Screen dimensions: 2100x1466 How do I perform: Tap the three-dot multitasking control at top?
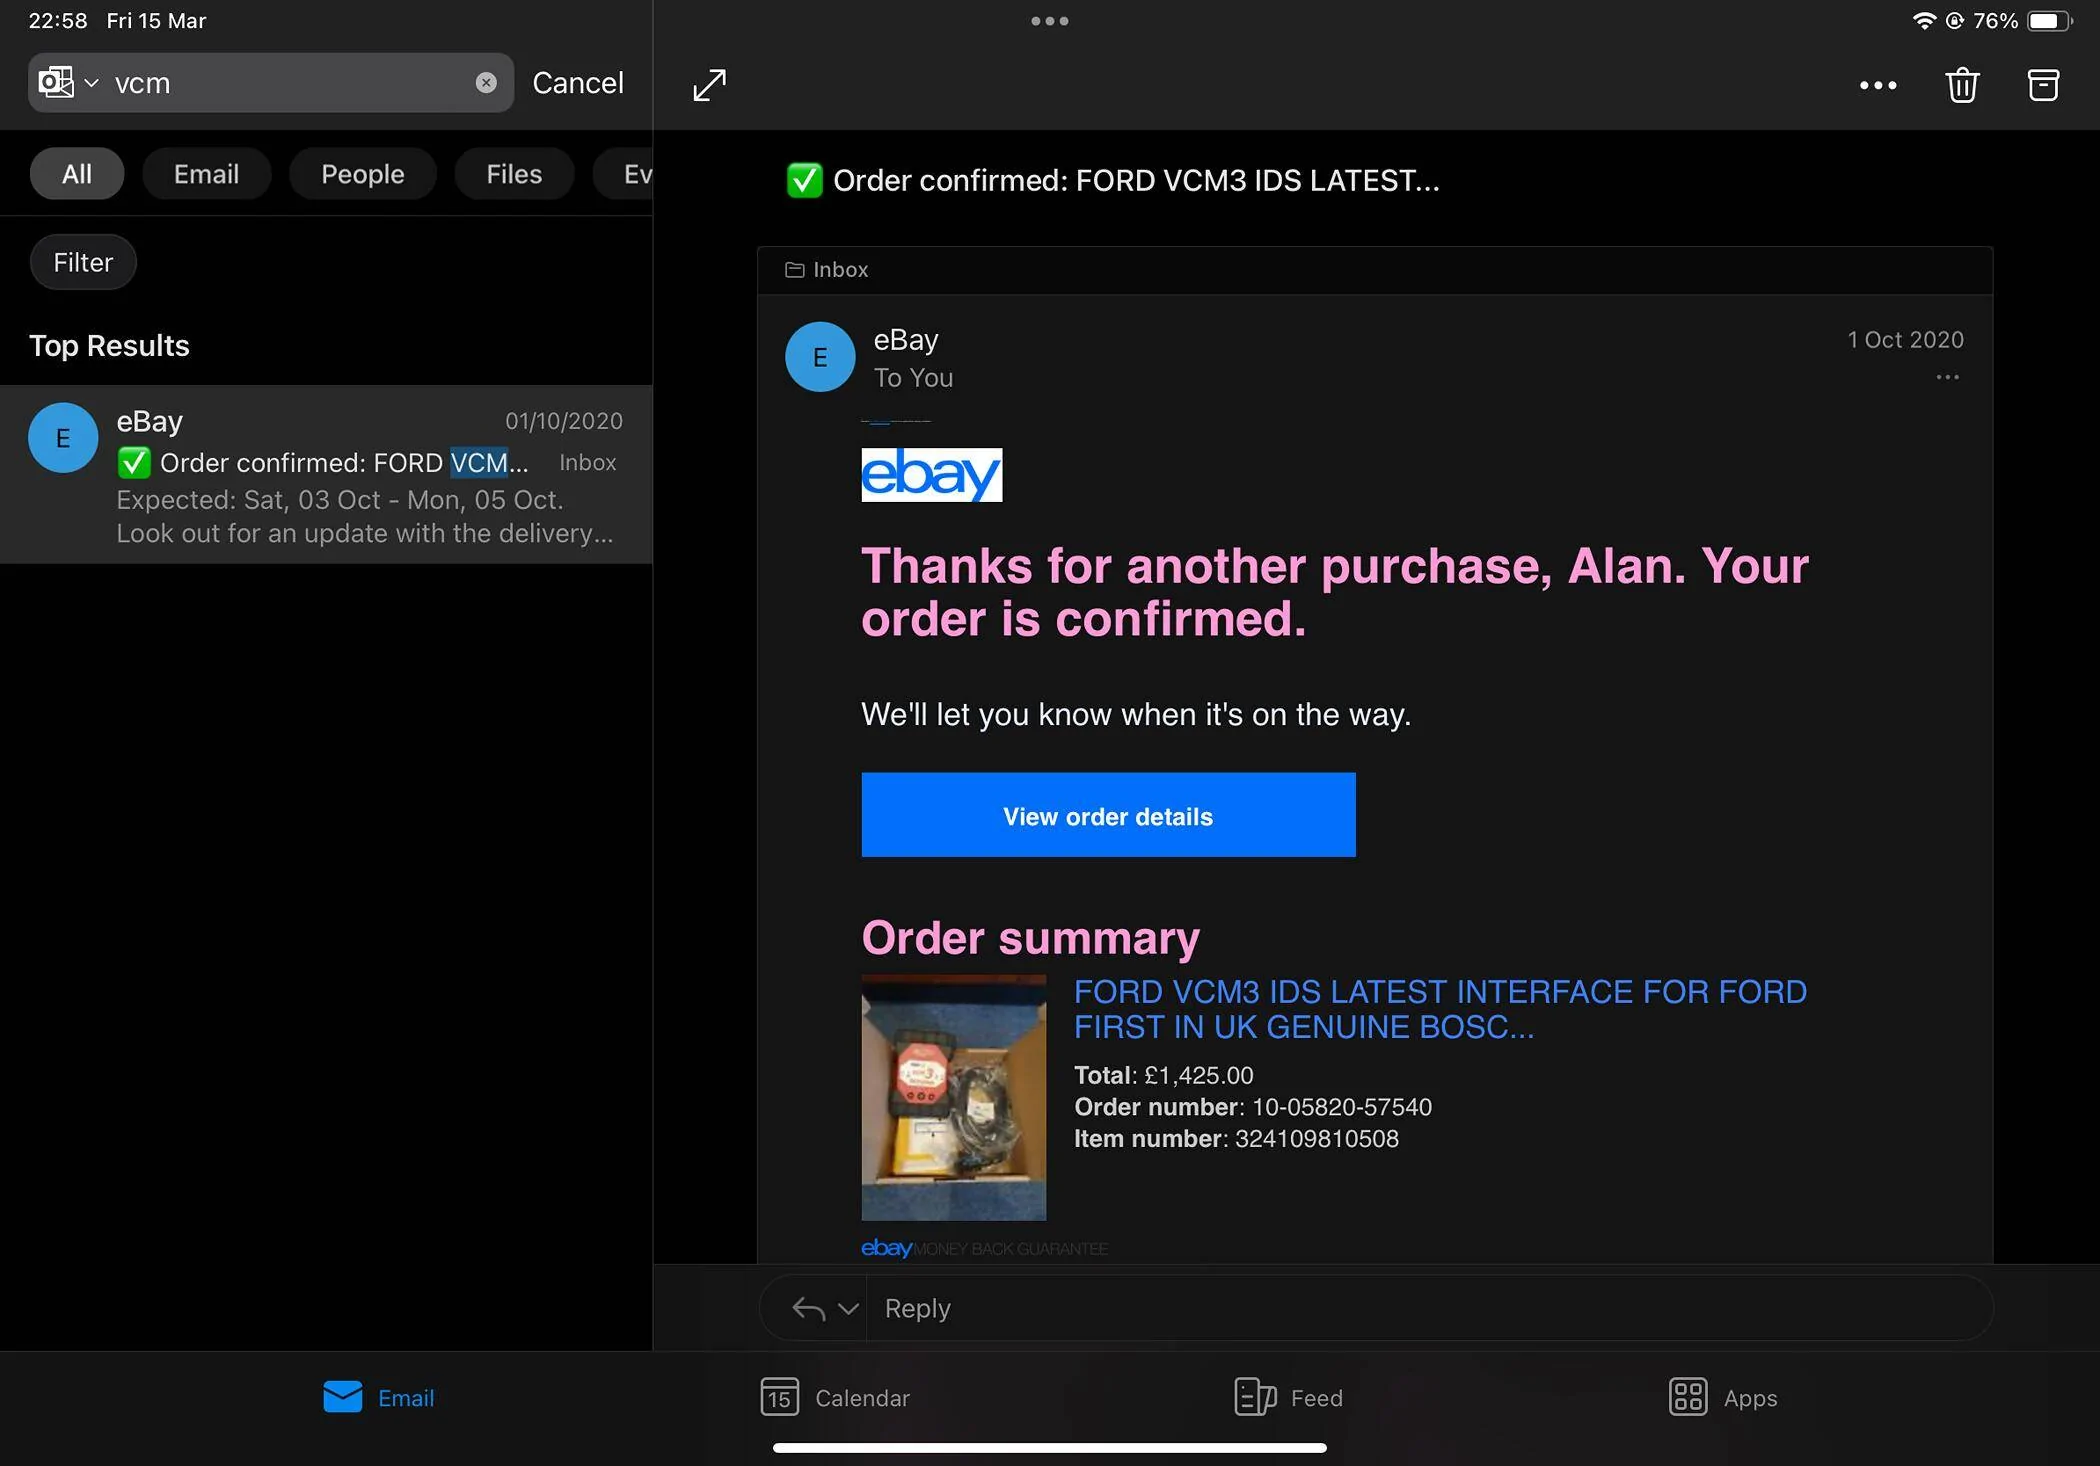coord(1050,21)
